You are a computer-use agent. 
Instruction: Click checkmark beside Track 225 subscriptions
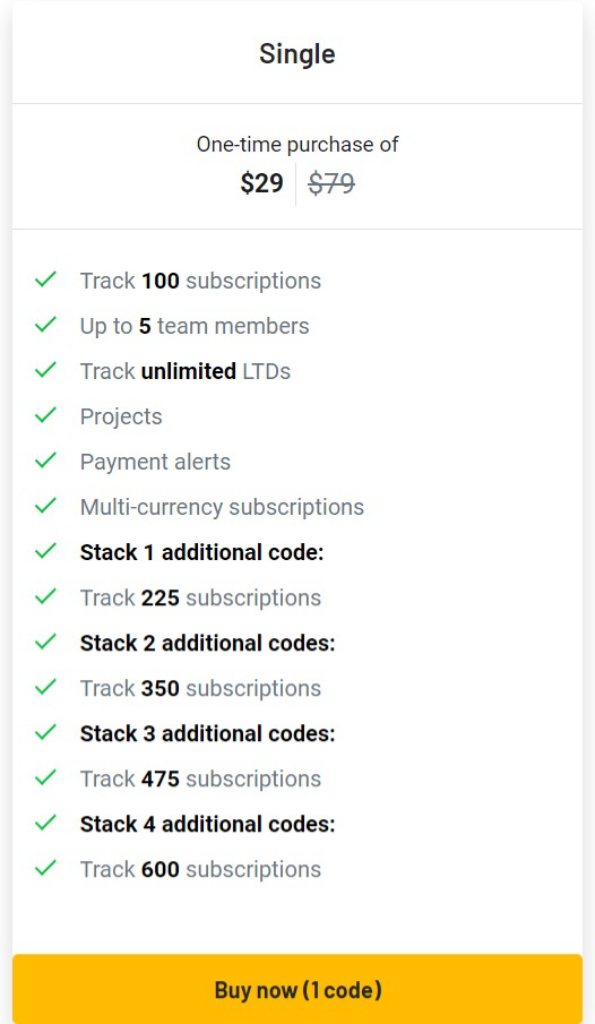tap(46, 596)
